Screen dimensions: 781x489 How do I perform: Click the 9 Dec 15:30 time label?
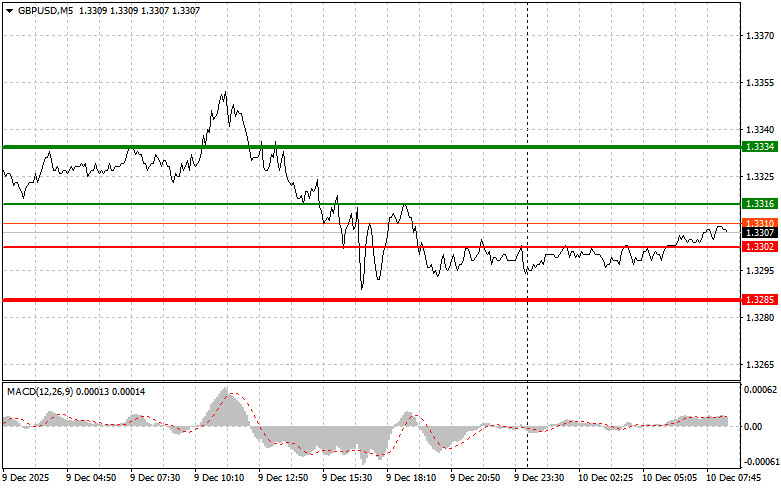347,478
